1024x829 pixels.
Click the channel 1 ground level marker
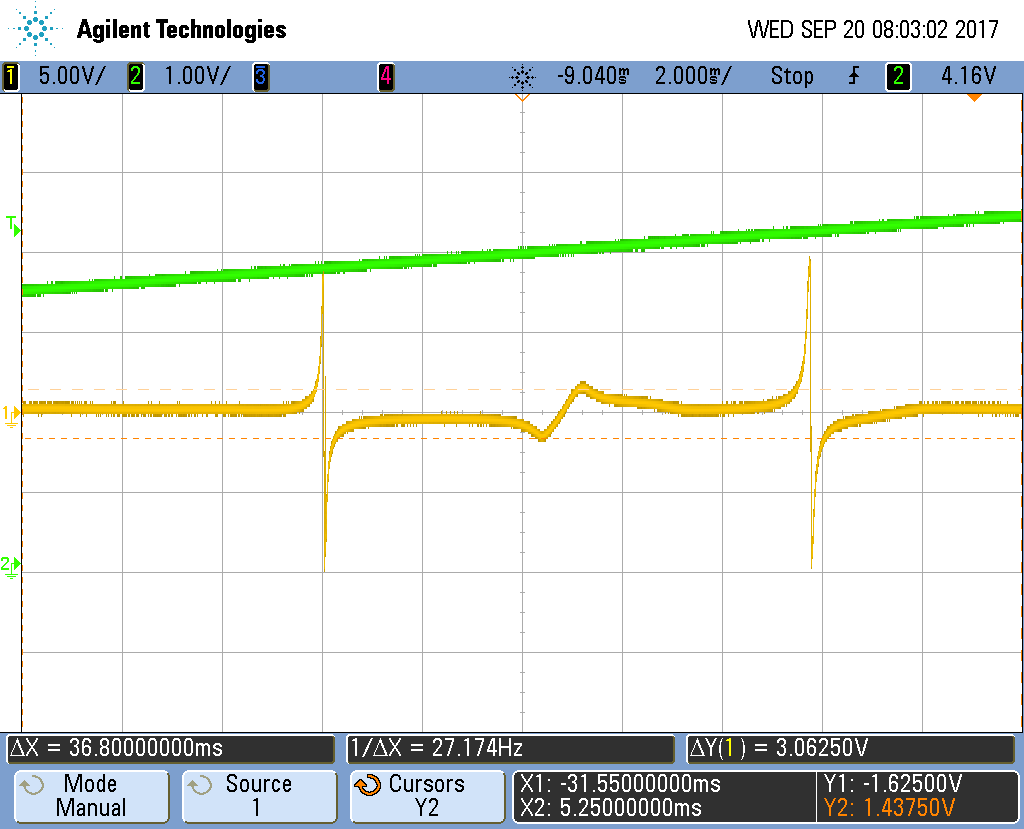click(x=11, y=412)
